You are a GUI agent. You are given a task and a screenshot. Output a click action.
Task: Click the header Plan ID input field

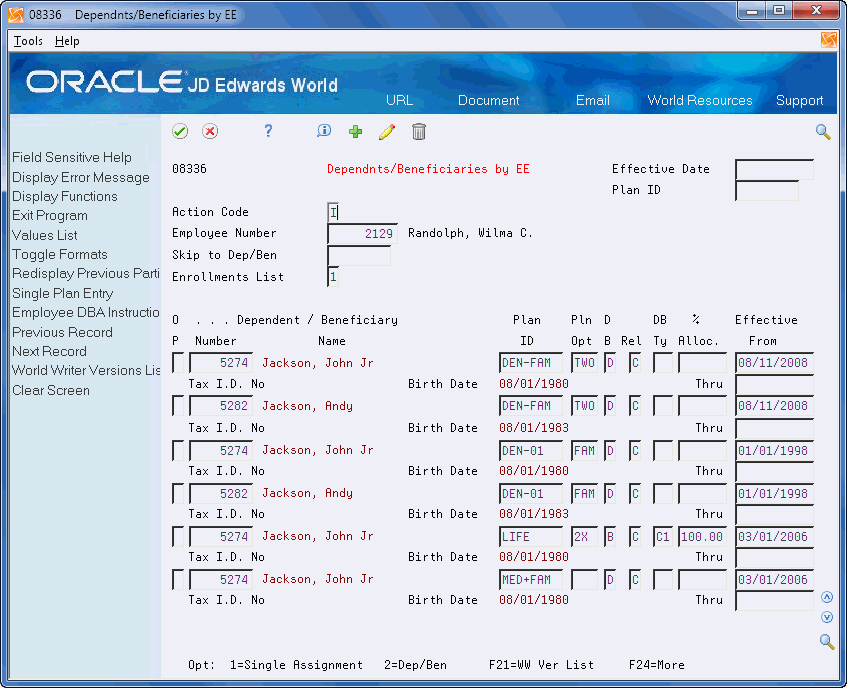[767, 191]
